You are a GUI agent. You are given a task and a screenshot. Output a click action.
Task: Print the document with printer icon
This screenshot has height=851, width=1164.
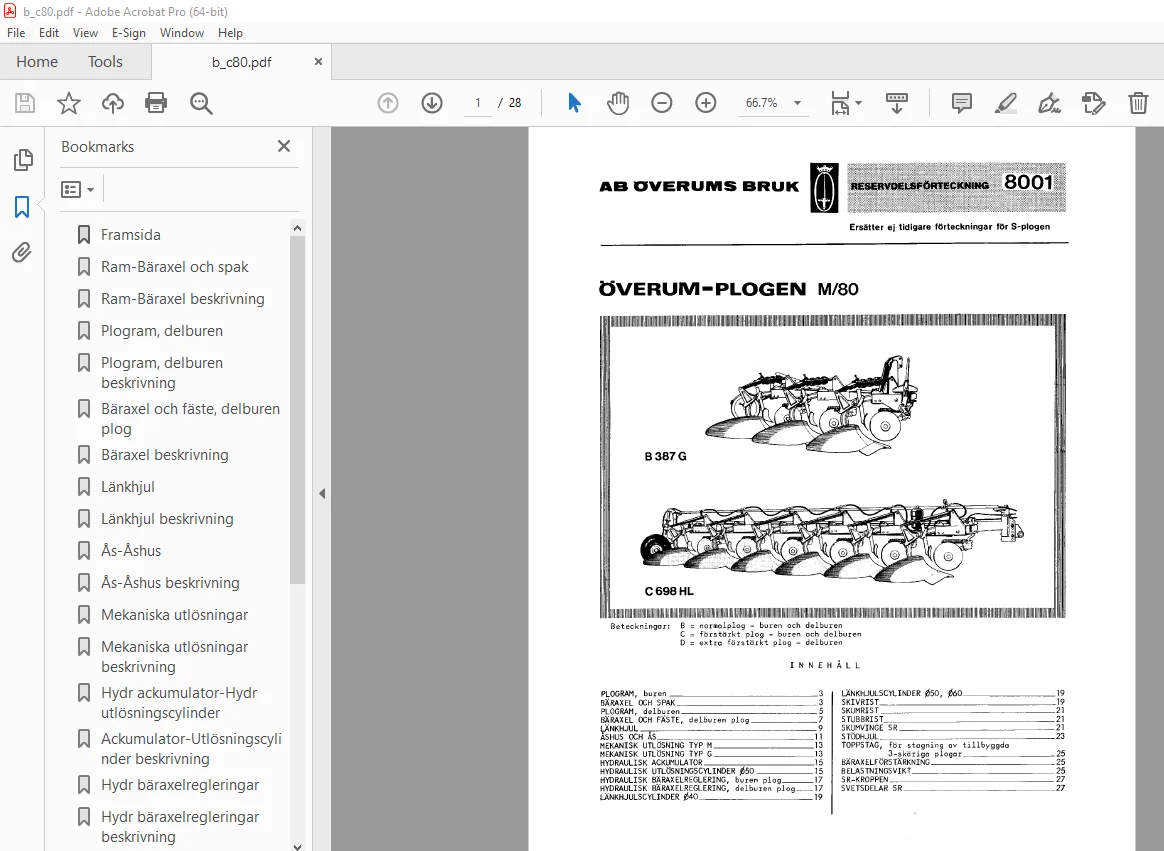[156, 102]
